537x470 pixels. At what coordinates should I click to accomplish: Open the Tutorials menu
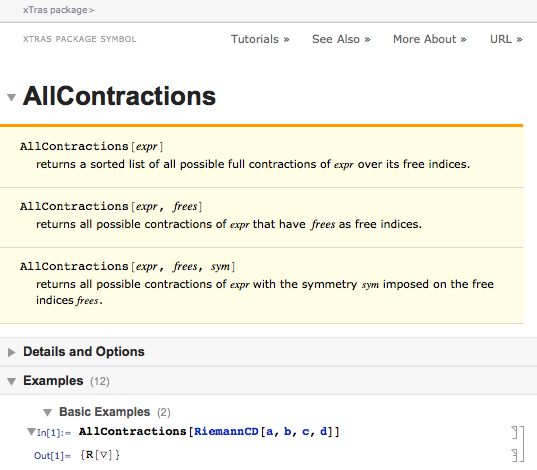[x=260, y=39]
